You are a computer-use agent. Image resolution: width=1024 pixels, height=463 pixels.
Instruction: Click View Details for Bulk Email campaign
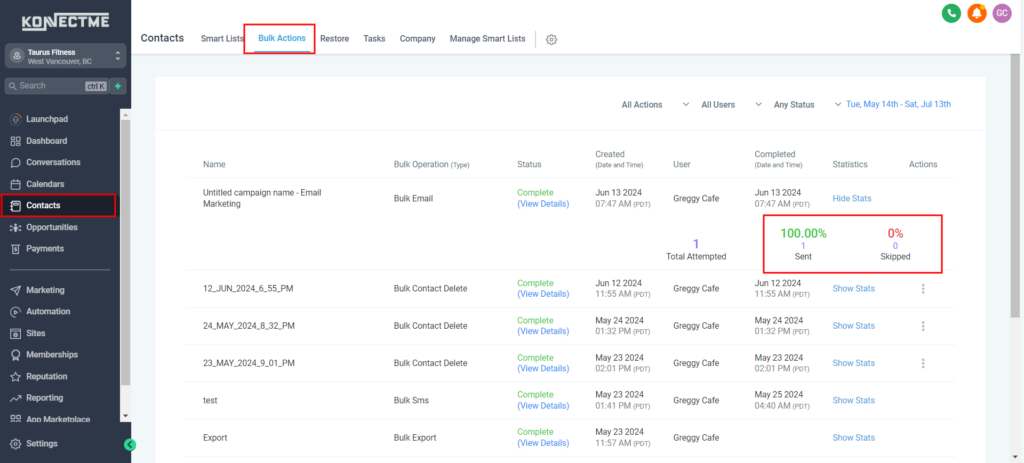point(543,204)
